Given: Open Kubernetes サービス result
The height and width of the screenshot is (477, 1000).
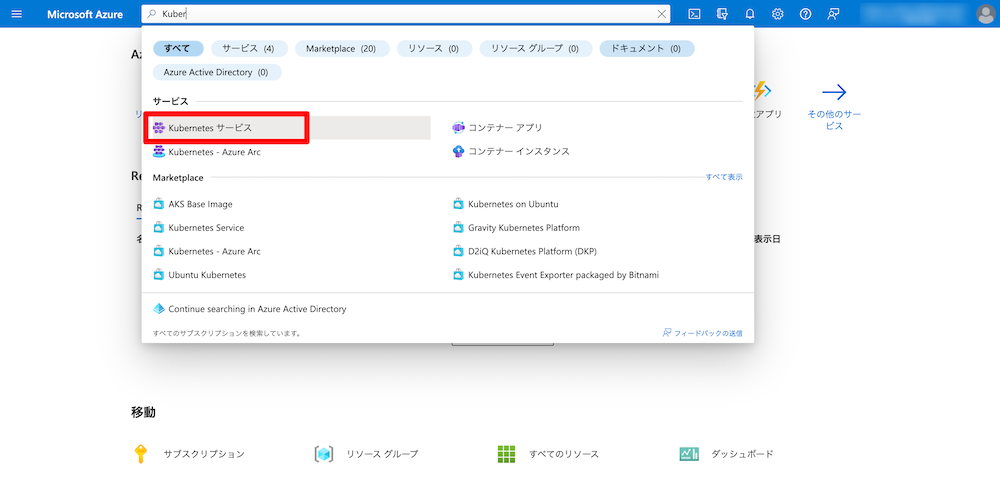Looking at the screenshot, I should (210, 128).
